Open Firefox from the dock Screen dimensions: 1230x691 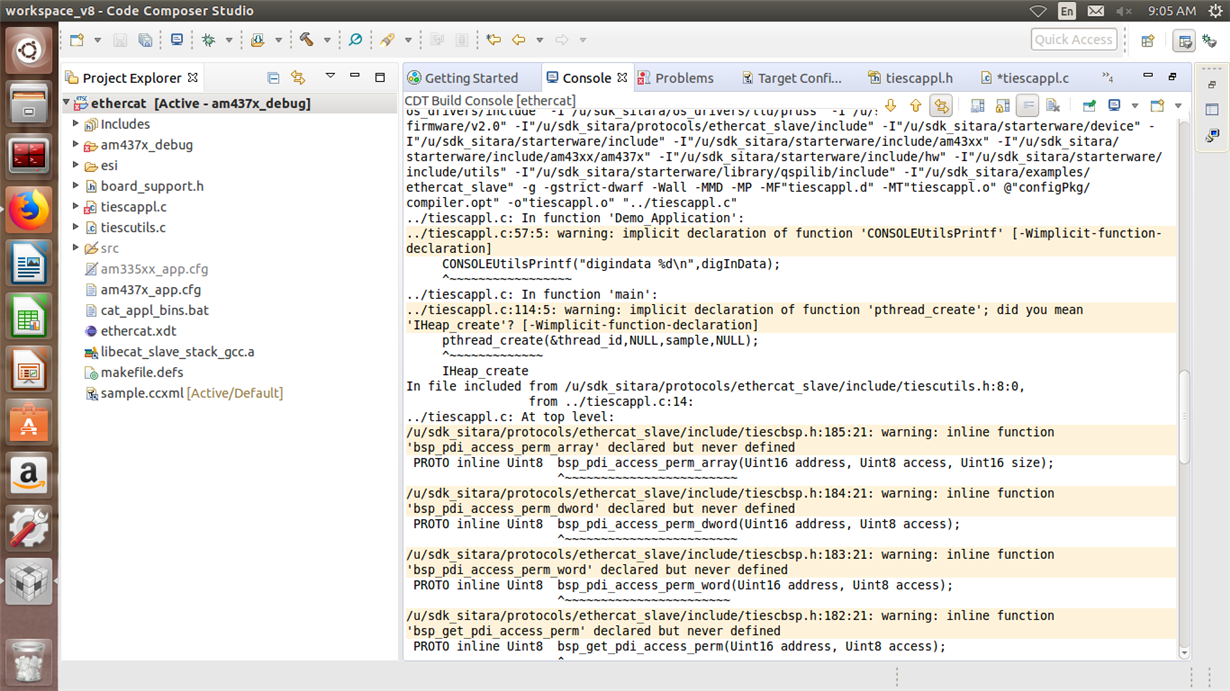(29, 210)
